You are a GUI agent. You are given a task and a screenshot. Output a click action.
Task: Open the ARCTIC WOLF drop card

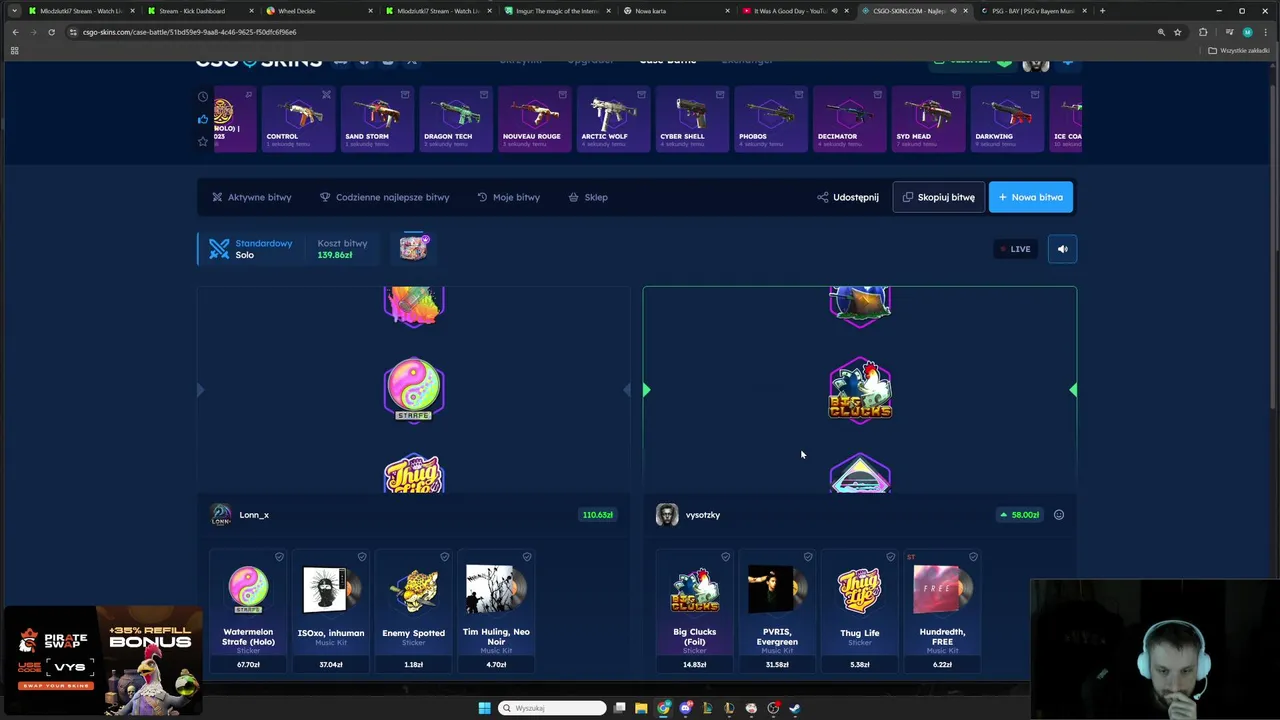point(614,119)
